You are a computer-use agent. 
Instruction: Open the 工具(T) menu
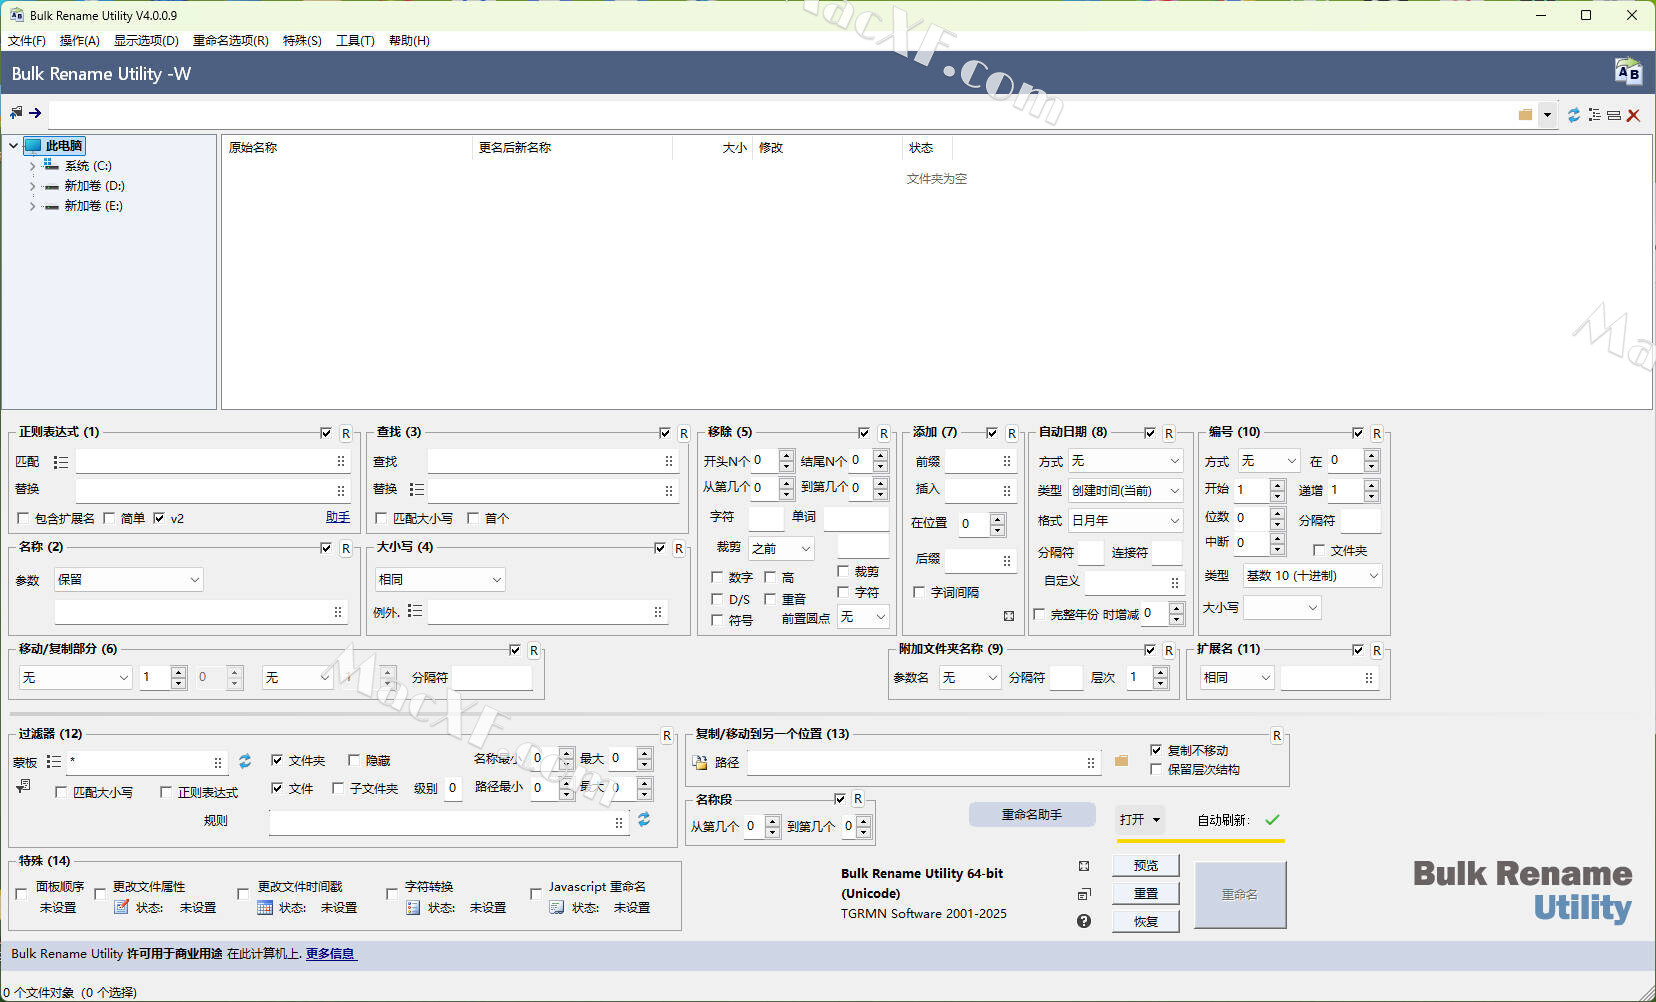[x=355, y=41]
